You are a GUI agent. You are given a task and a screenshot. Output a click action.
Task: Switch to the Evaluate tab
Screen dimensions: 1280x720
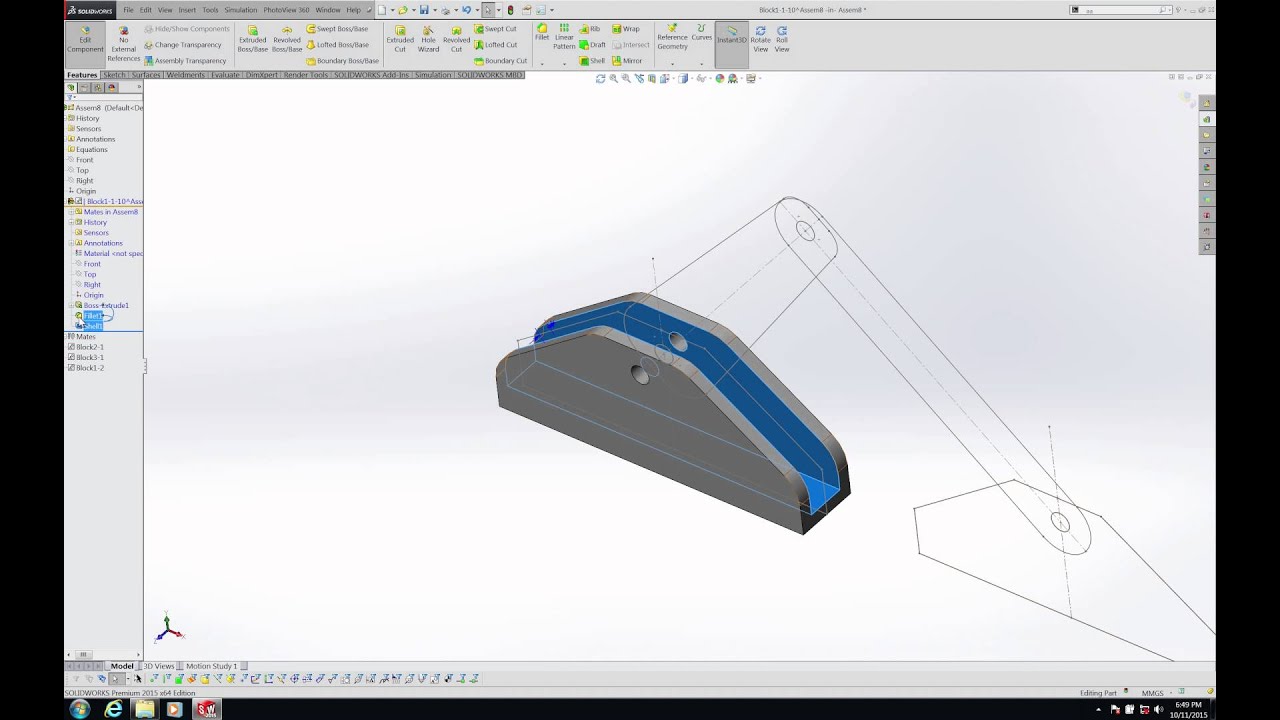pyautogui.click(x=225, y=75)
